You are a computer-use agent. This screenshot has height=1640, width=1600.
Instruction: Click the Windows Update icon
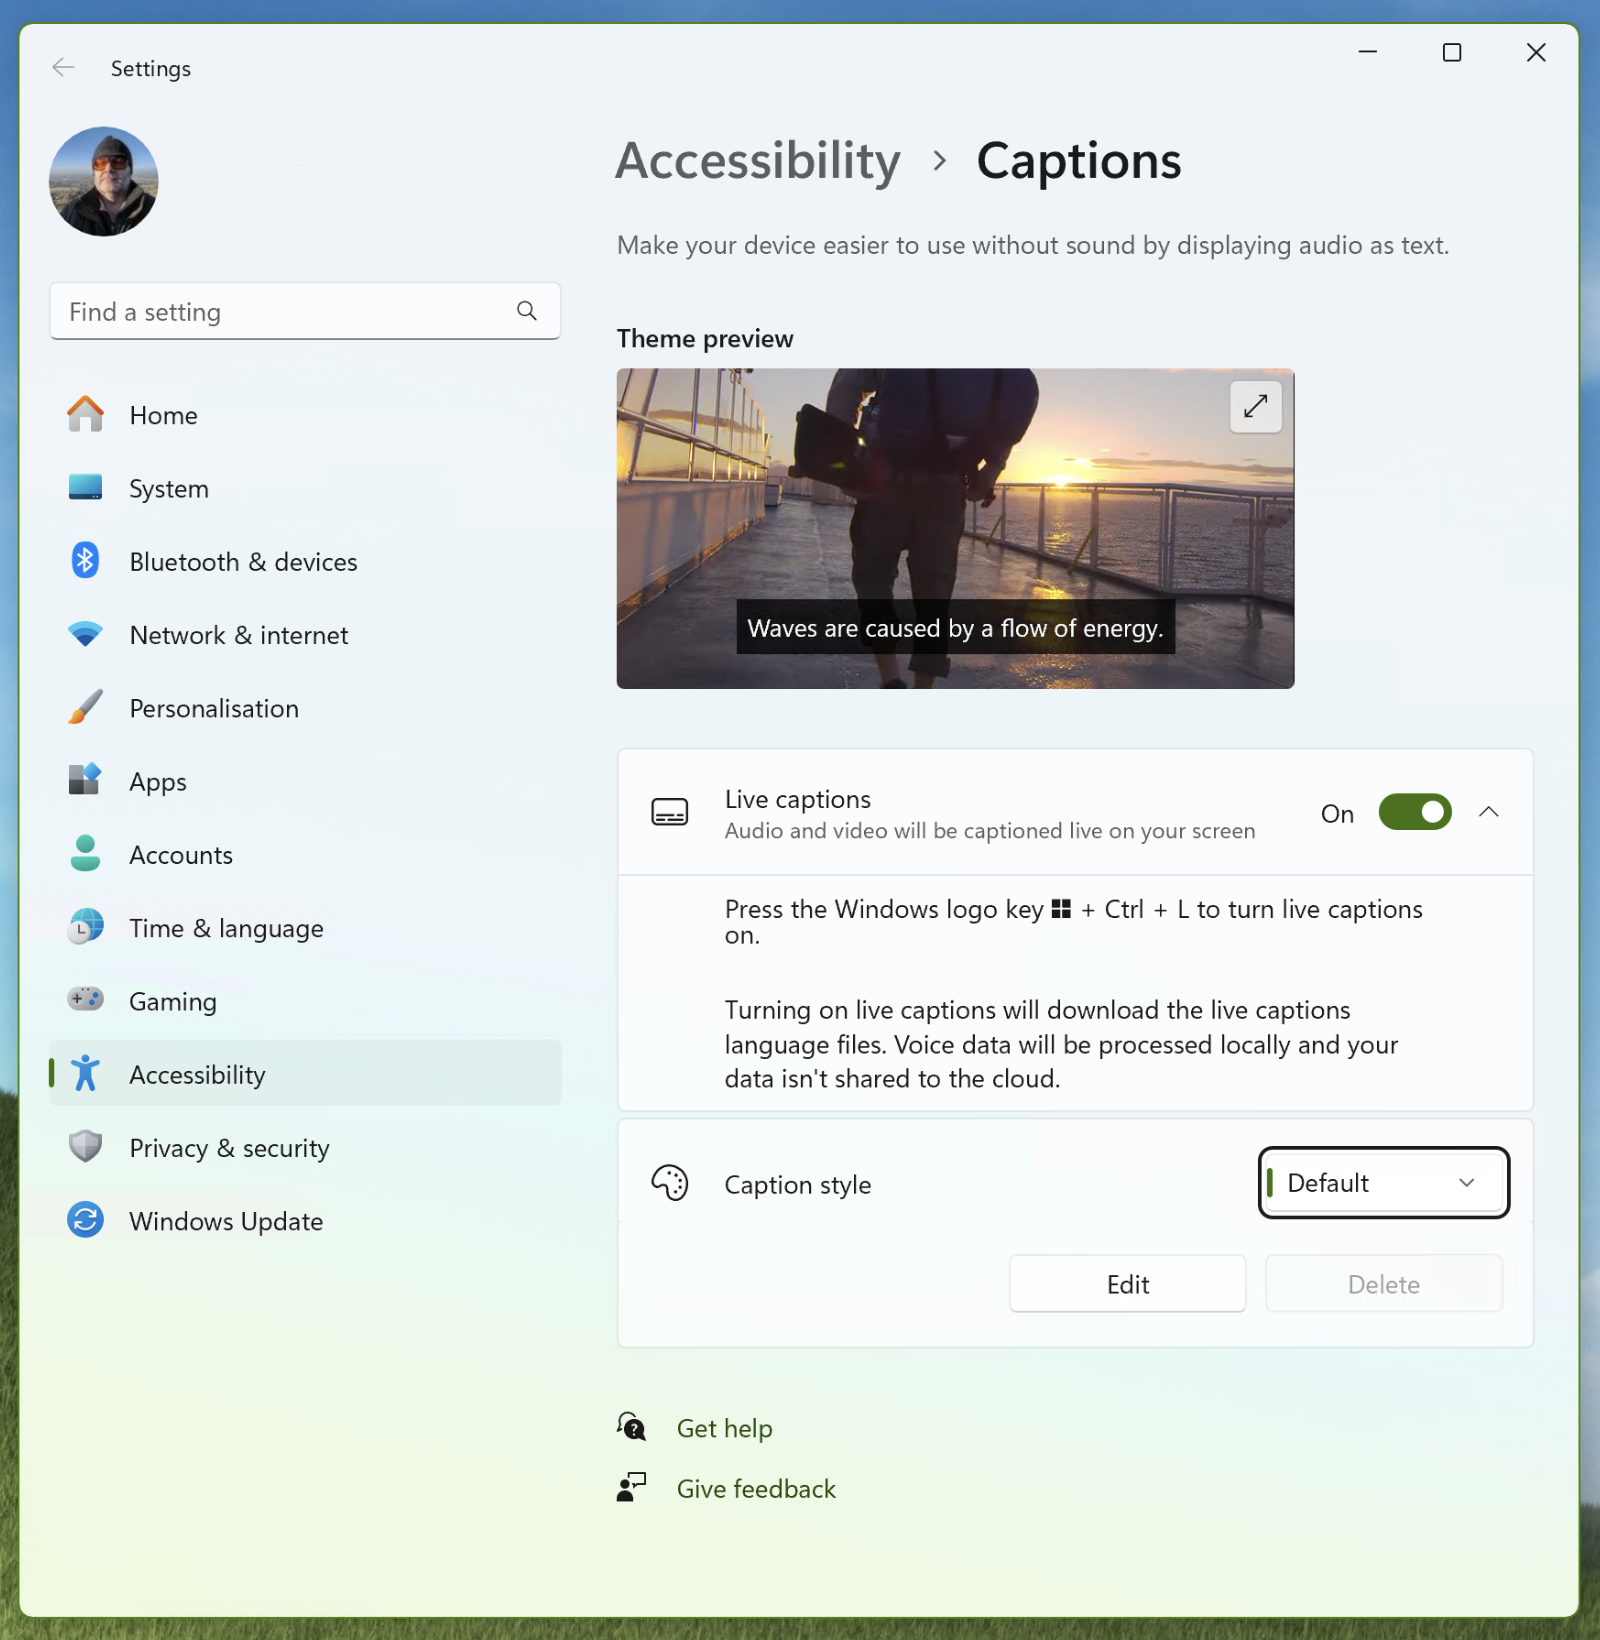click(x=87, y=1220)
